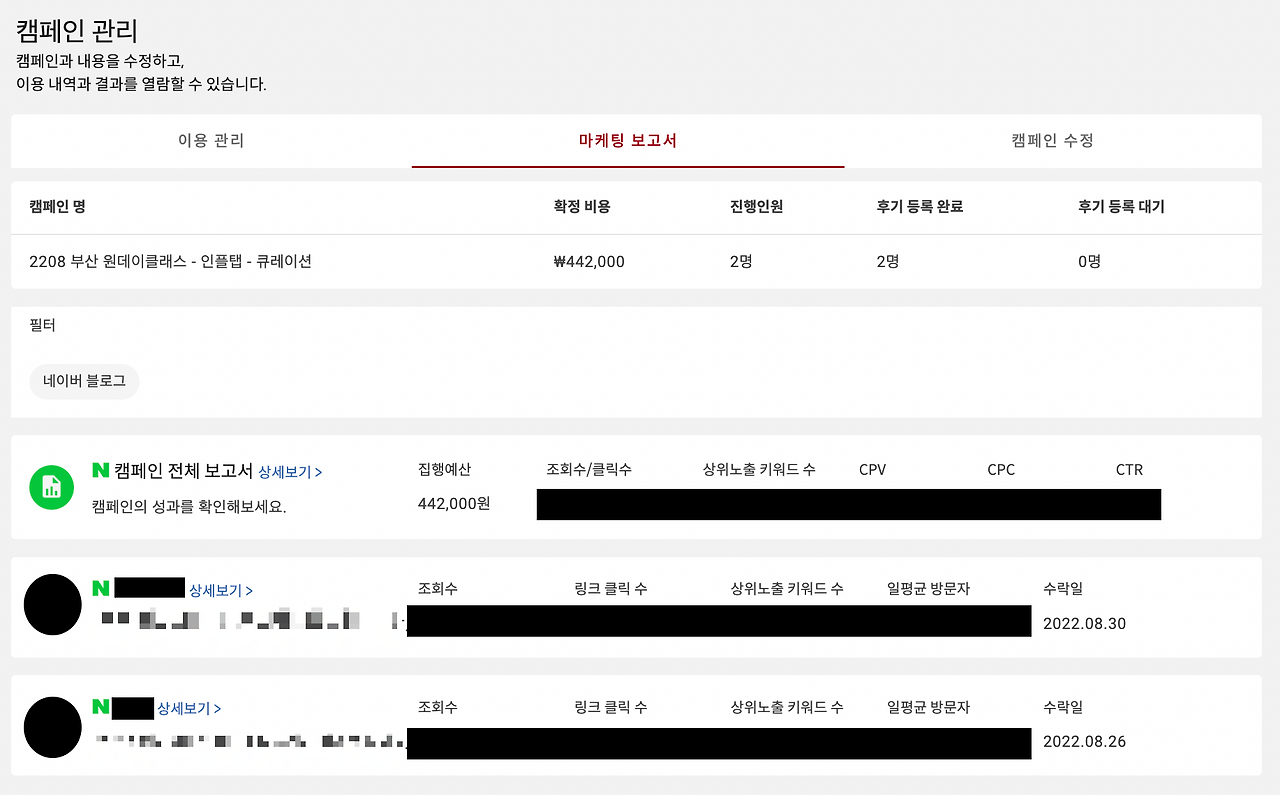Expand the chevron after 캠페인 전체 보고서 상세보기
Image resolution: width=1280 pixels, height=795 pixels.
click(x=321, y=472)
